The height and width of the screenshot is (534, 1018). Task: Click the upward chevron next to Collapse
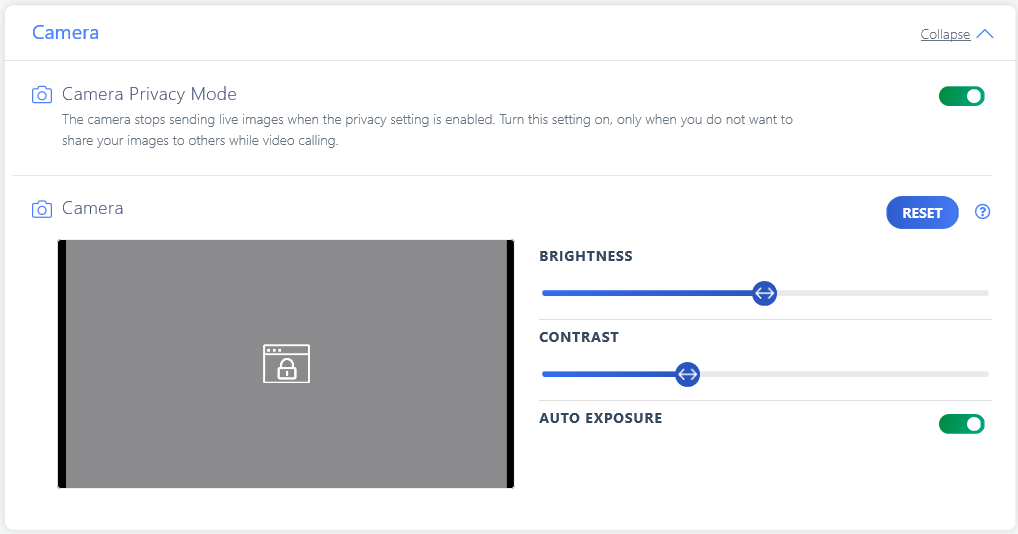pyautogui.click(x=985, y=34)
